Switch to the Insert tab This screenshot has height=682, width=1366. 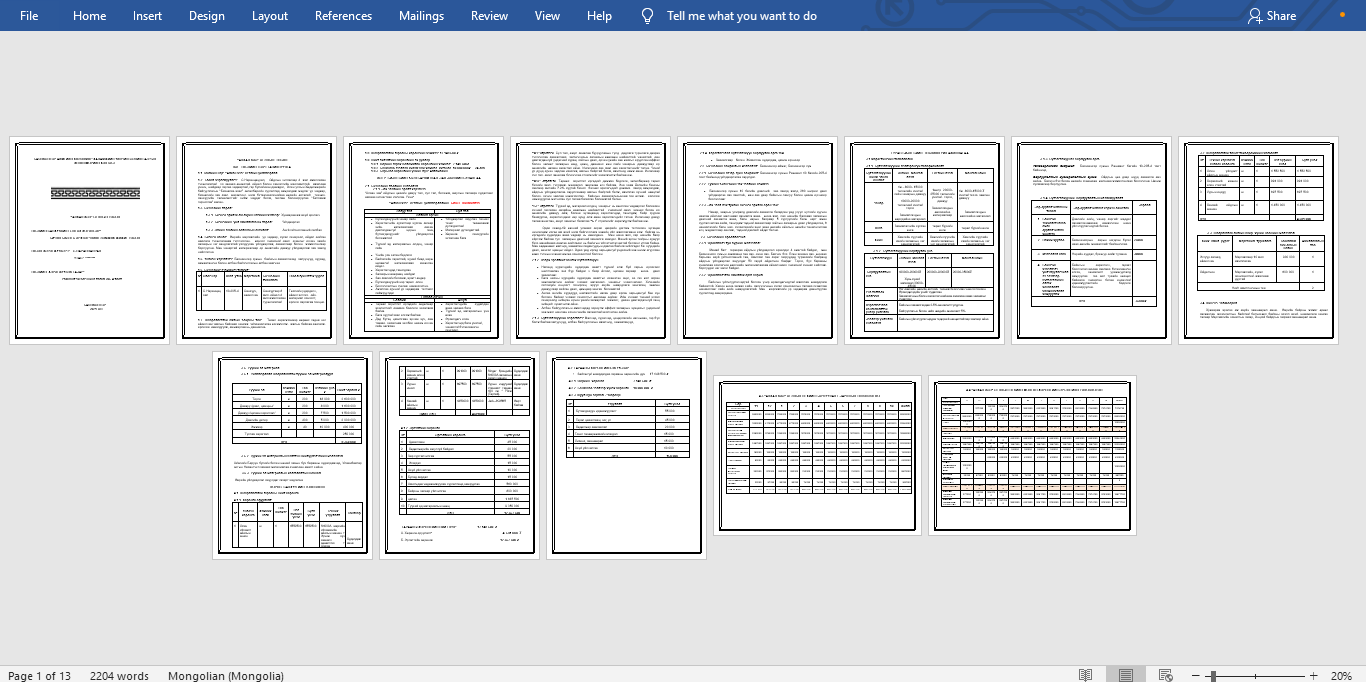click(x=147, y=16)
